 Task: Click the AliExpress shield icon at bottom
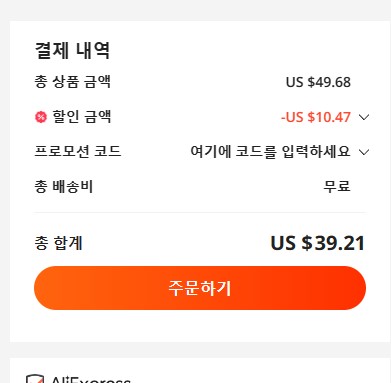(x=35, y=379)
